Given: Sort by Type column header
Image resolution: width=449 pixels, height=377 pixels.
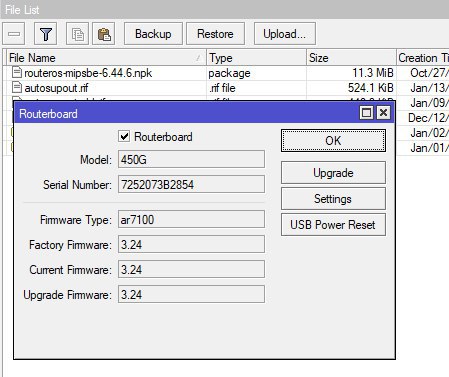Looking at the screenshot, I should pos(256,58).
